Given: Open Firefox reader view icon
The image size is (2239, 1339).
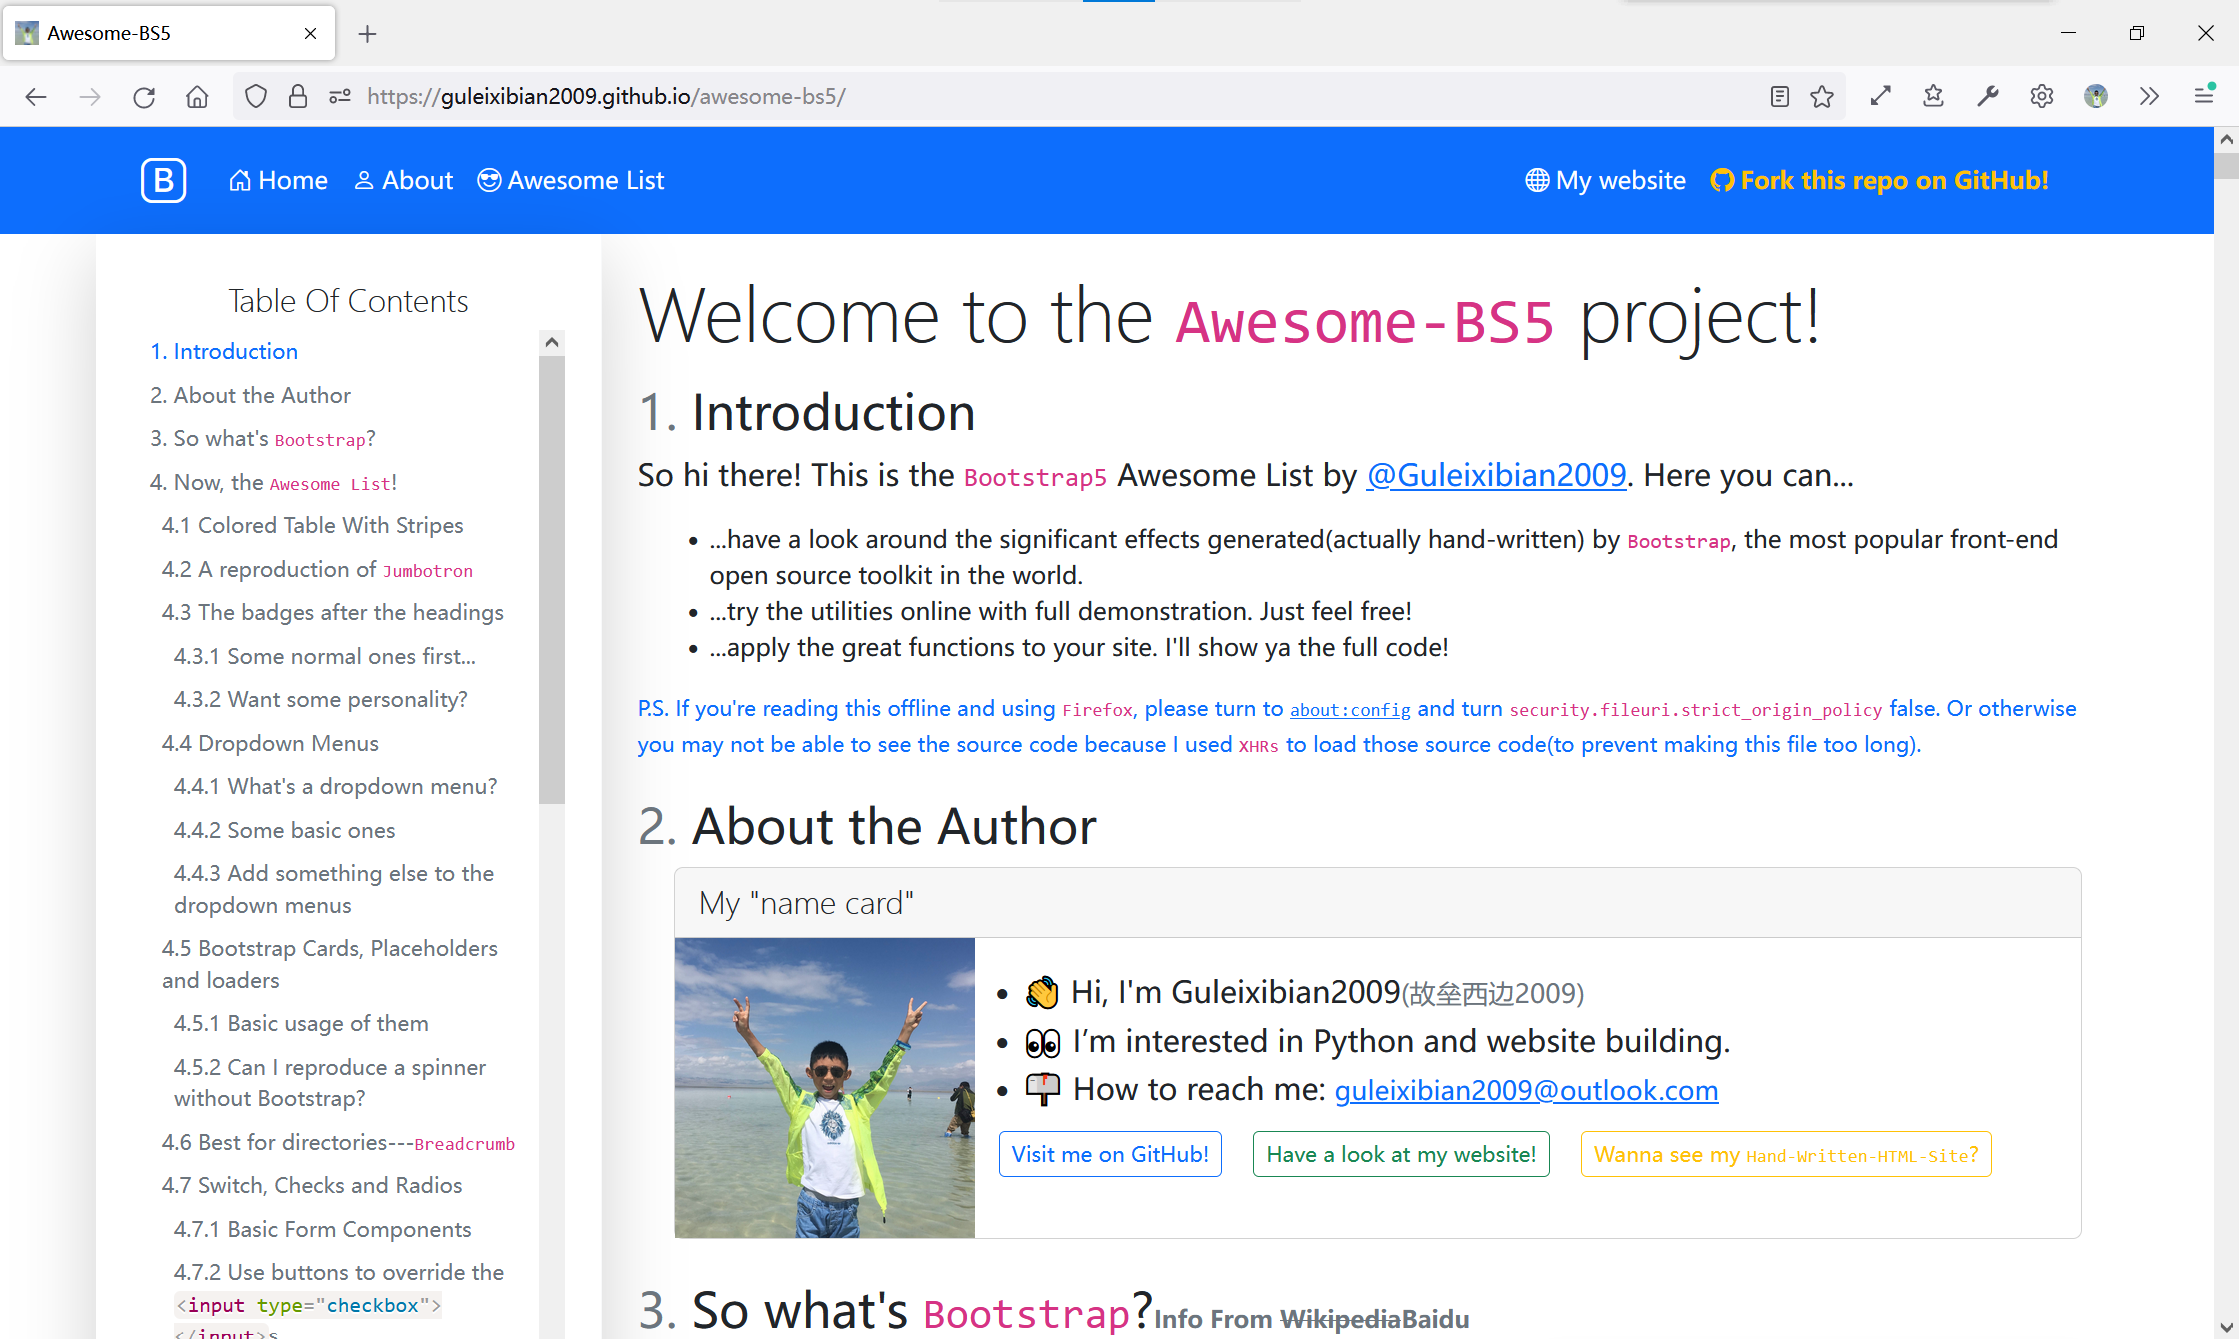Looking at the screenshot, I should pos(1779,96).
